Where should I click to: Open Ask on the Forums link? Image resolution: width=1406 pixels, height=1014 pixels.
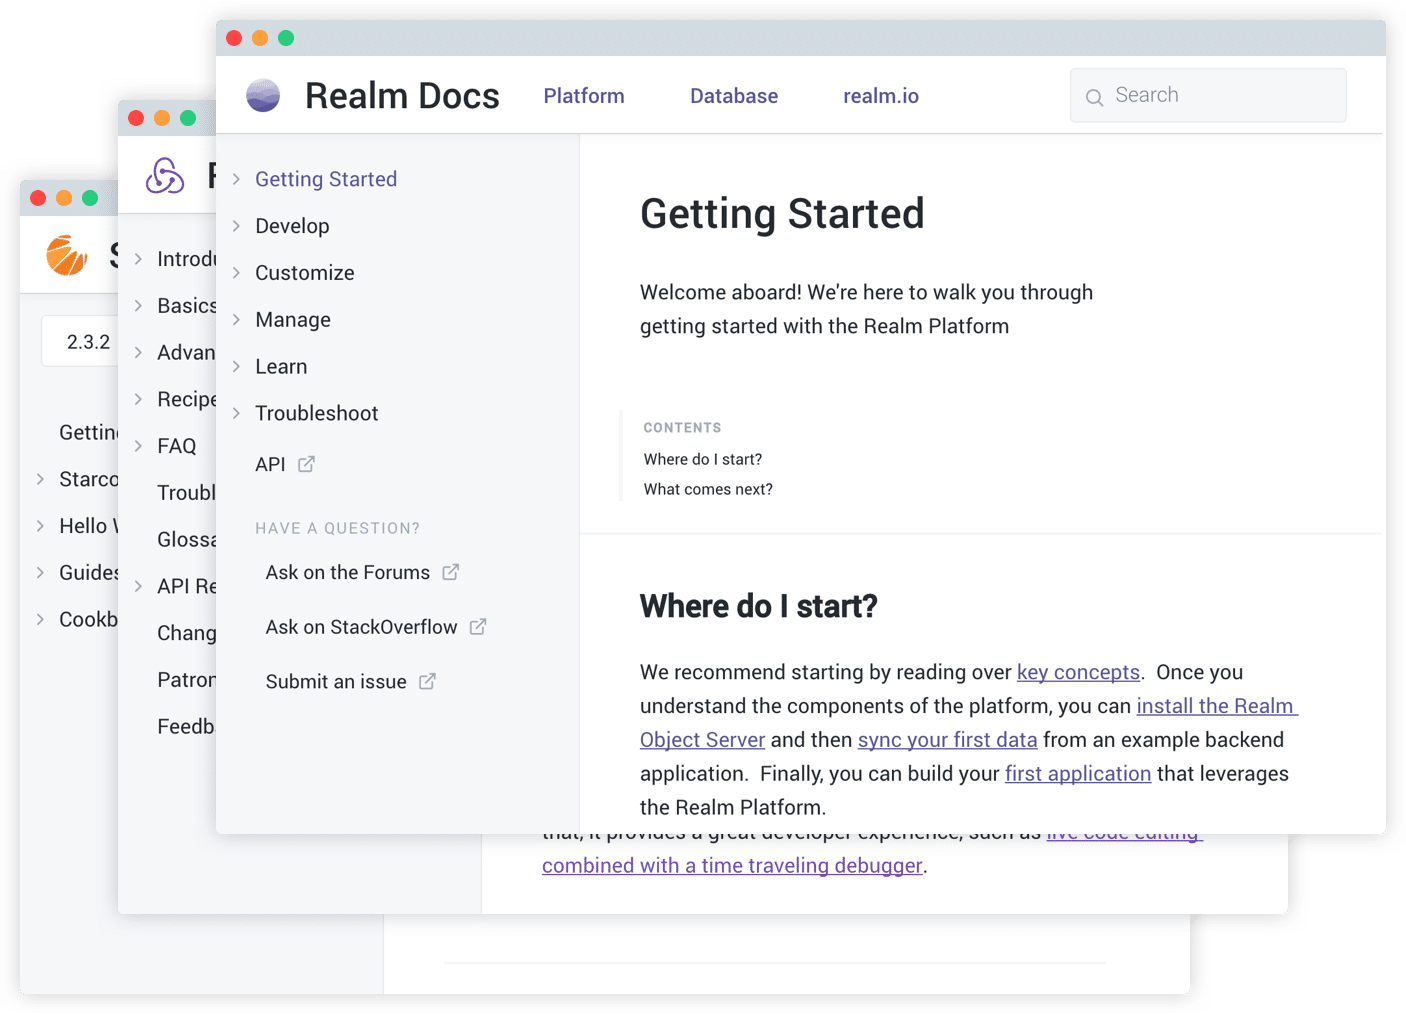point(348,572)
